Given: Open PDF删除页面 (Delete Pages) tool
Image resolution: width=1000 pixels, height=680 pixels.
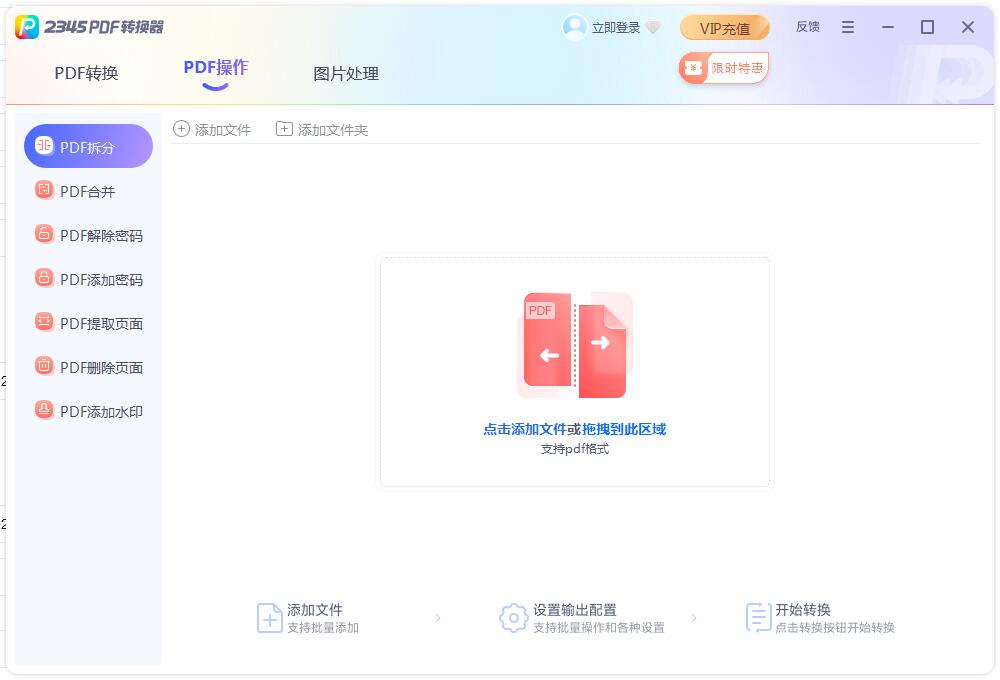Looking at the screenshot, I should coord(44,366).
